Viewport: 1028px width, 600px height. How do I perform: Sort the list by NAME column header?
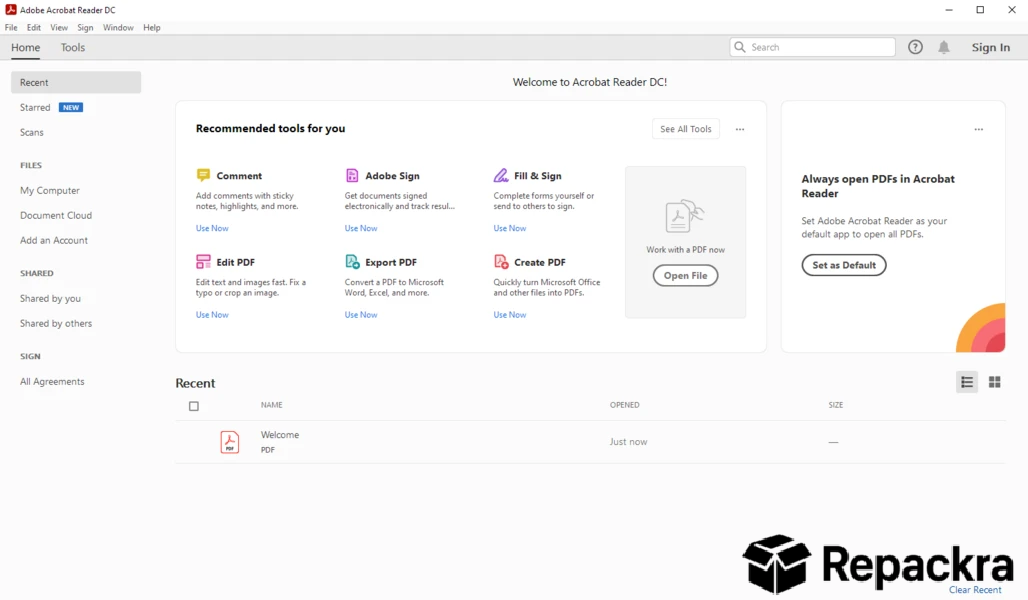[x=271, y=405]
